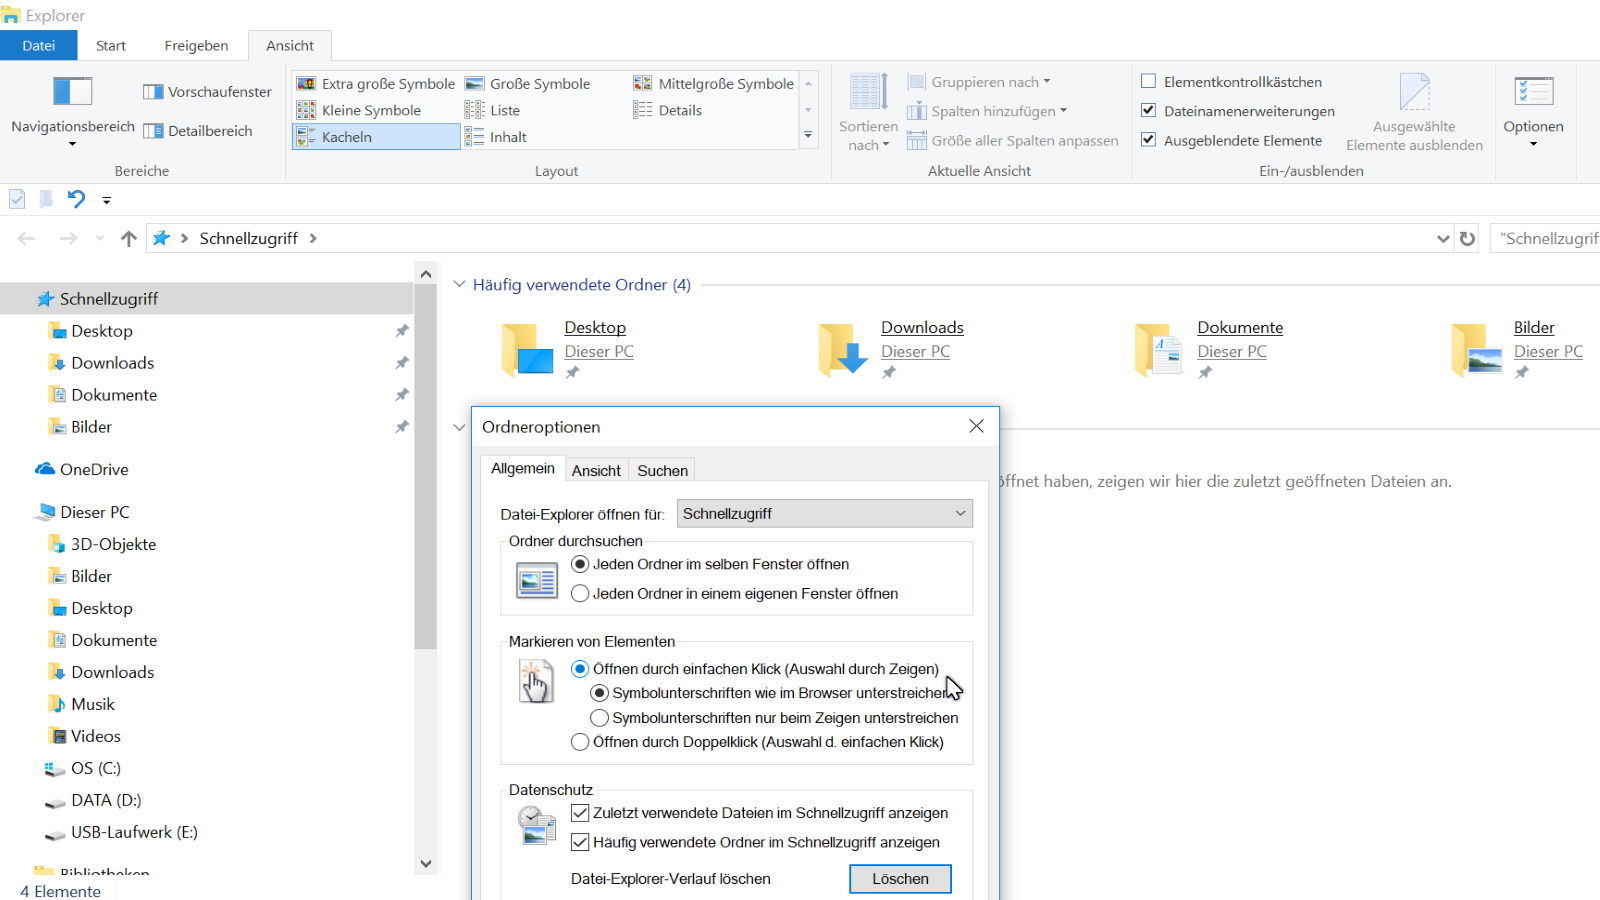The height and width of the screenshot is (900, 1600).
Task: Open the Start ribbon tab
Action: pyautogui.click(x=110, y=45)
